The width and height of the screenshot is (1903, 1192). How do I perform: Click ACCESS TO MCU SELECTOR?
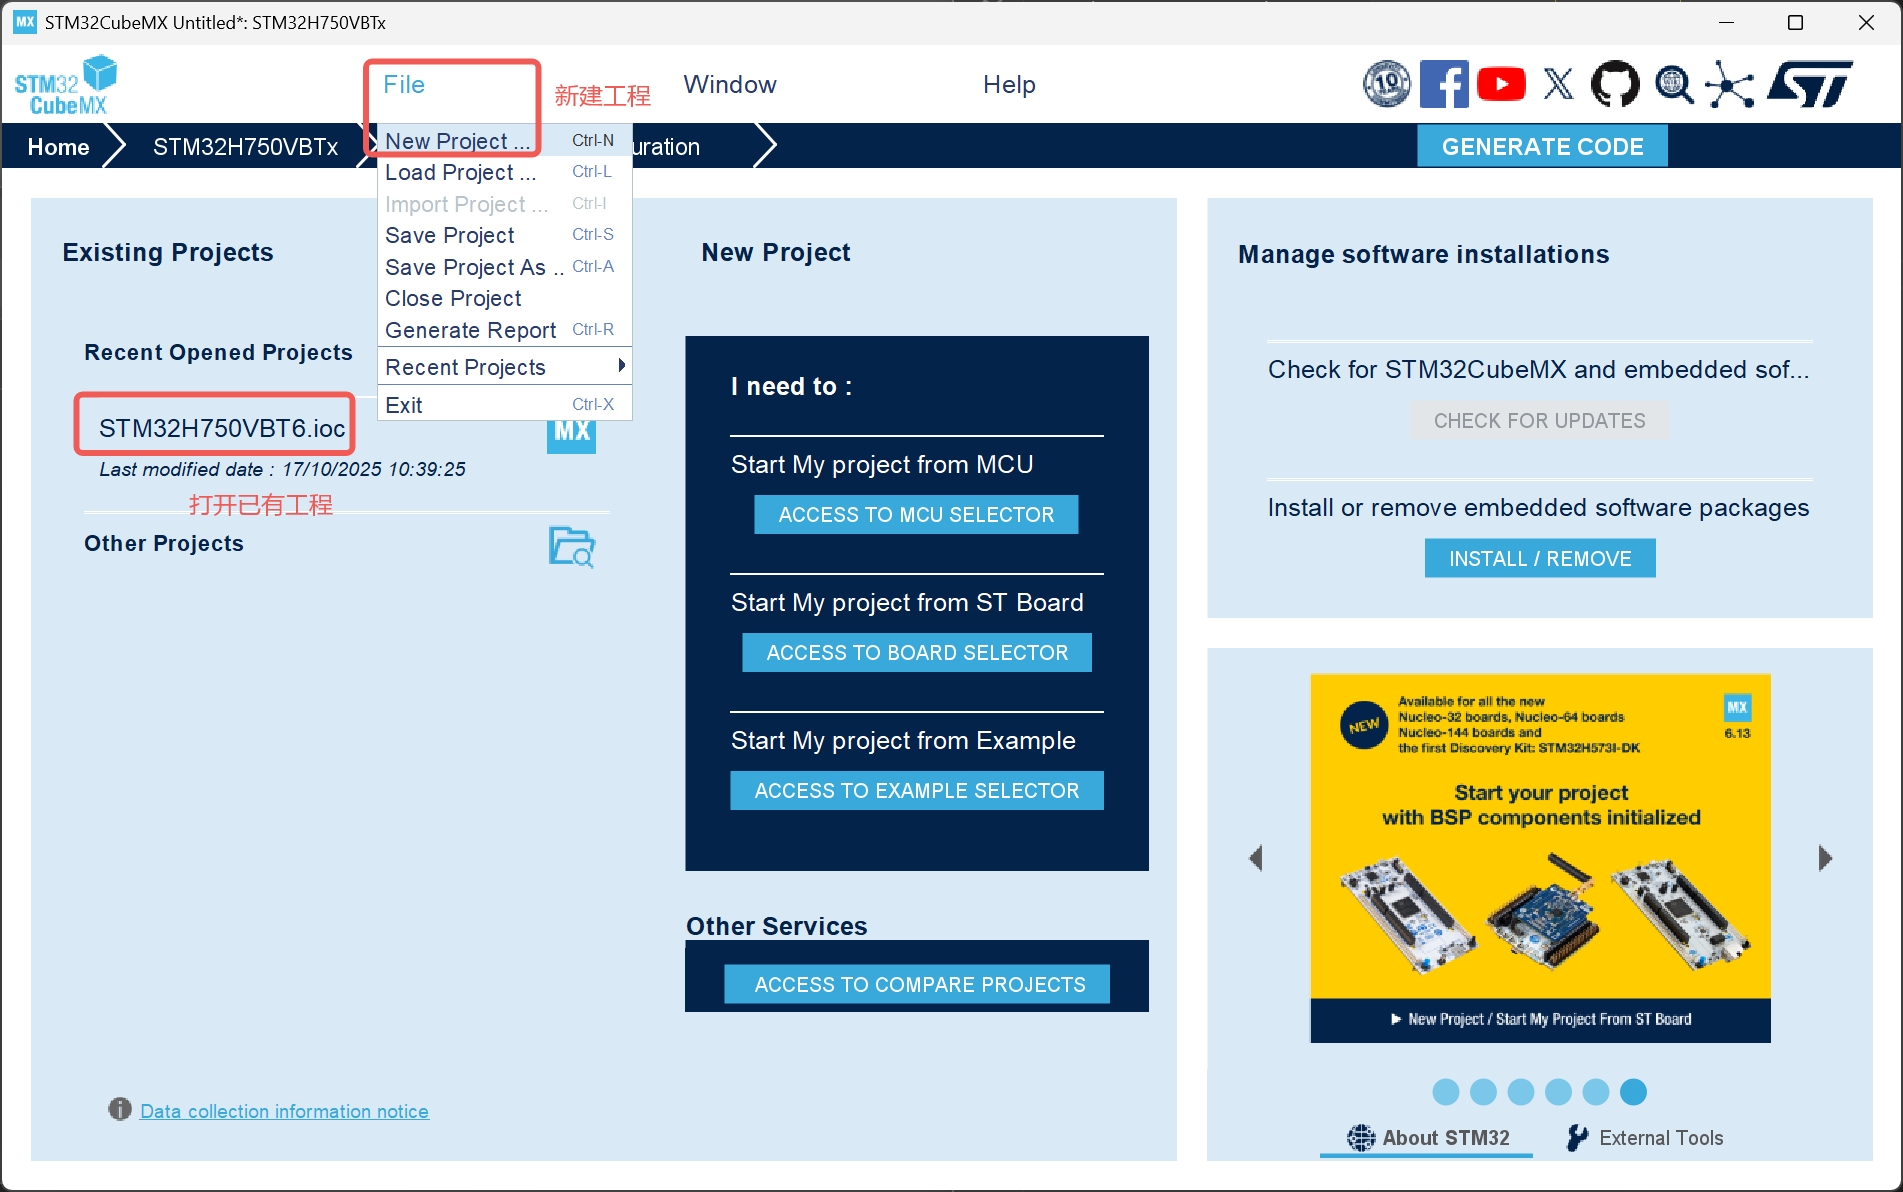click(916, 514)
